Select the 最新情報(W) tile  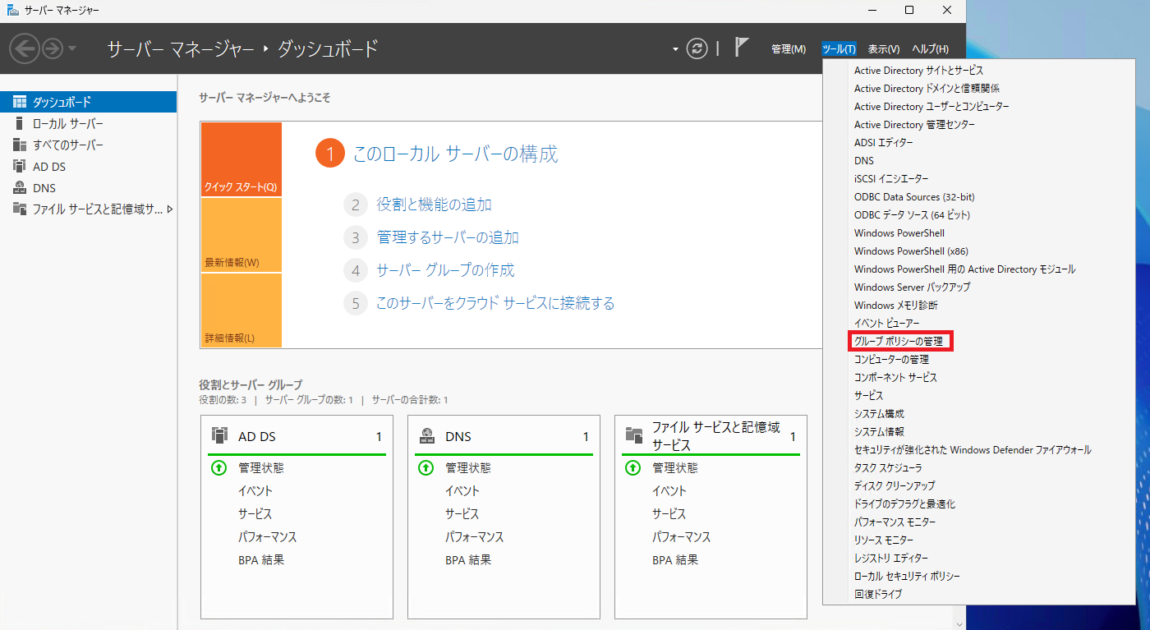click(241, 235)
